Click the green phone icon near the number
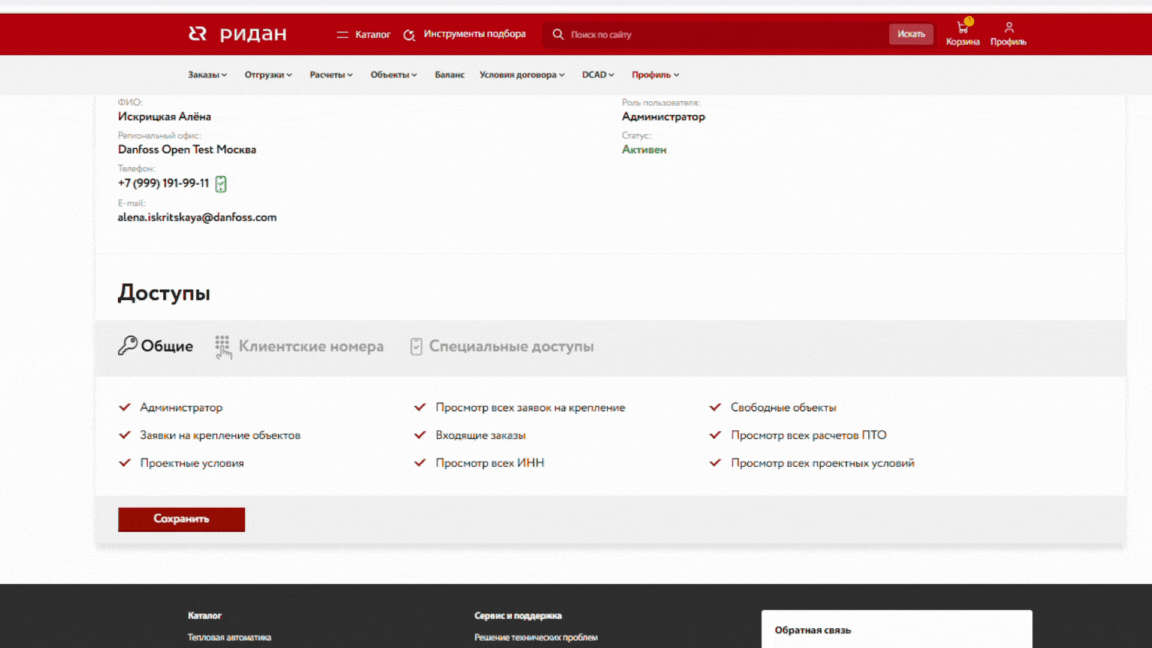Image resolution: width=1152 pixels, height=648 pixels. coord(221,184)
